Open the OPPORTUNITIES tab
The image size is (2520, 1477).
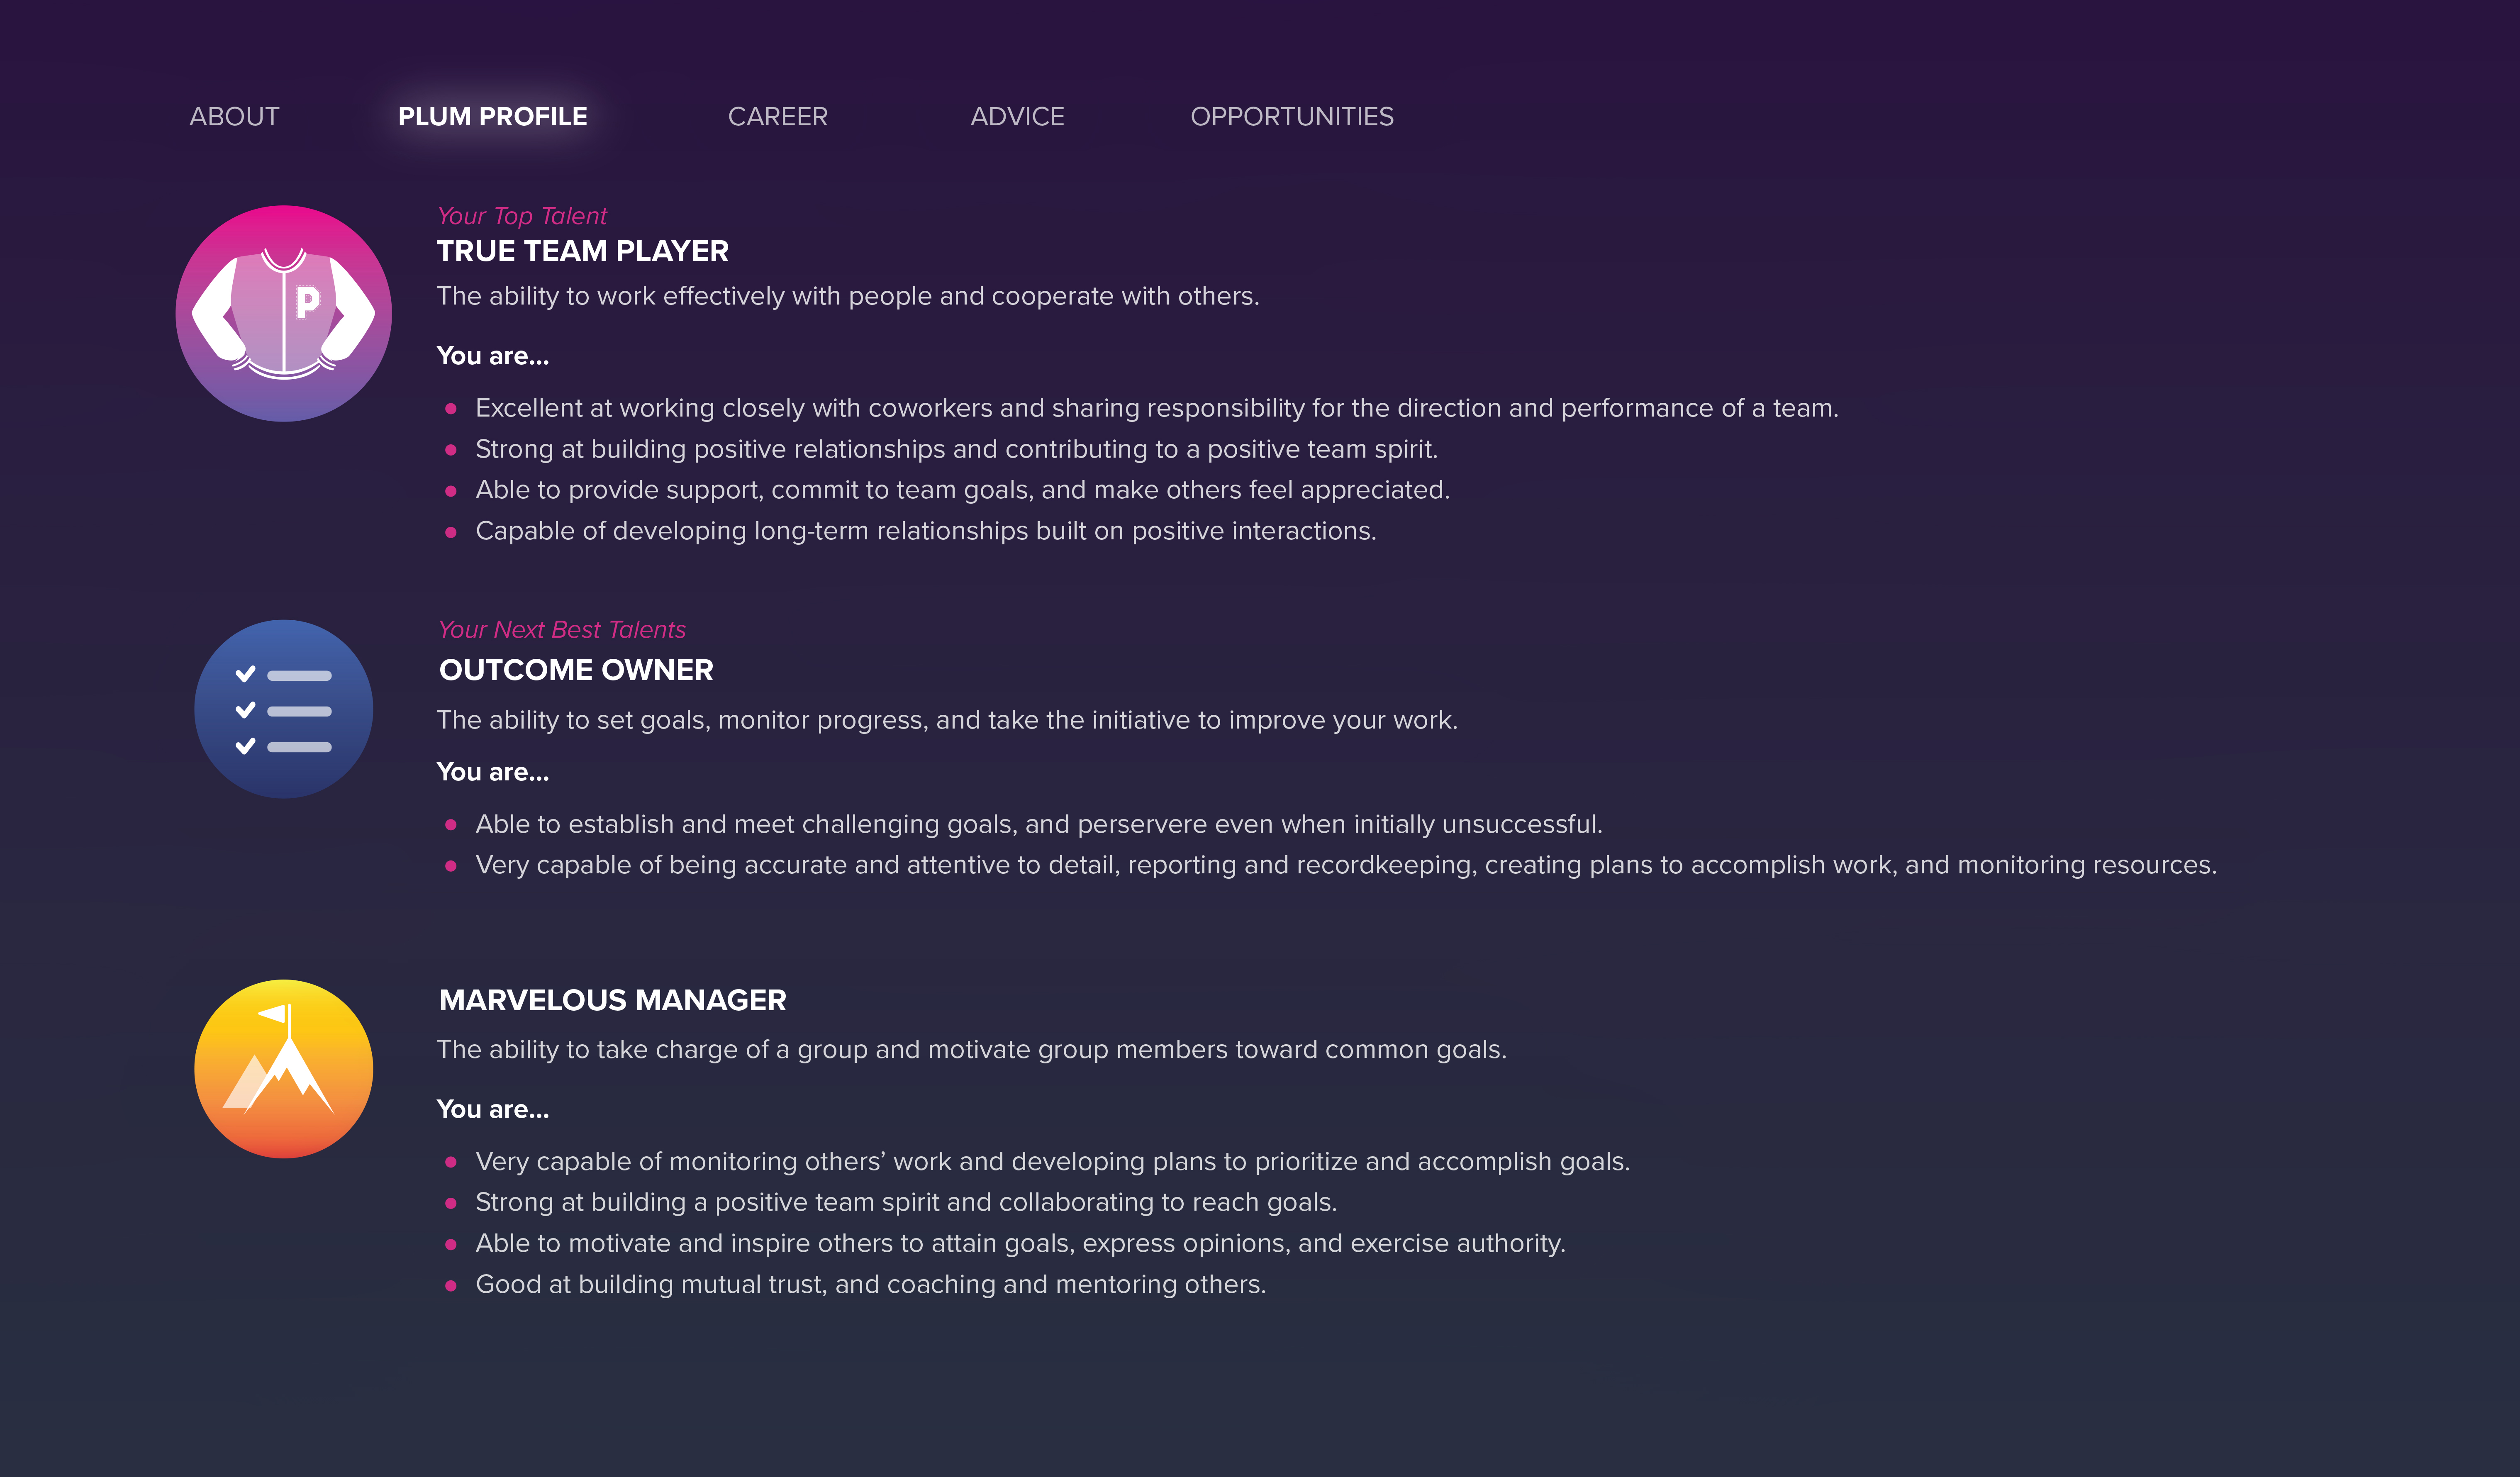(1291, 117)
